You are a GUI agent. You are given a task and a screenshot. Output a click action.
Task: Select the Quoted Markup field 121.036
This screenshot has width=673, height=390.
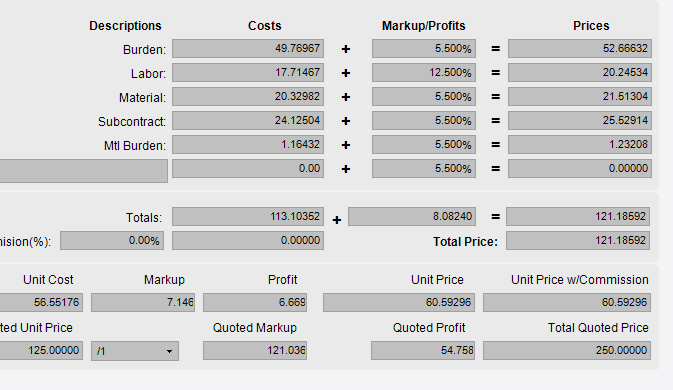tap(255, 351)
